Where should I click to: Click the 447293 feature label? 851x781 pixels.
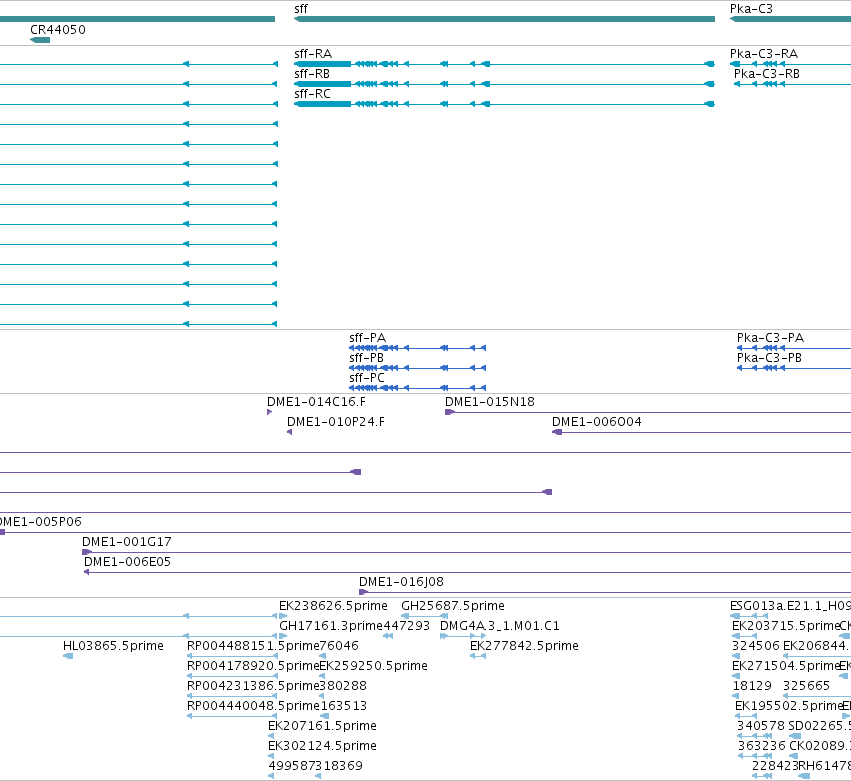407,626
